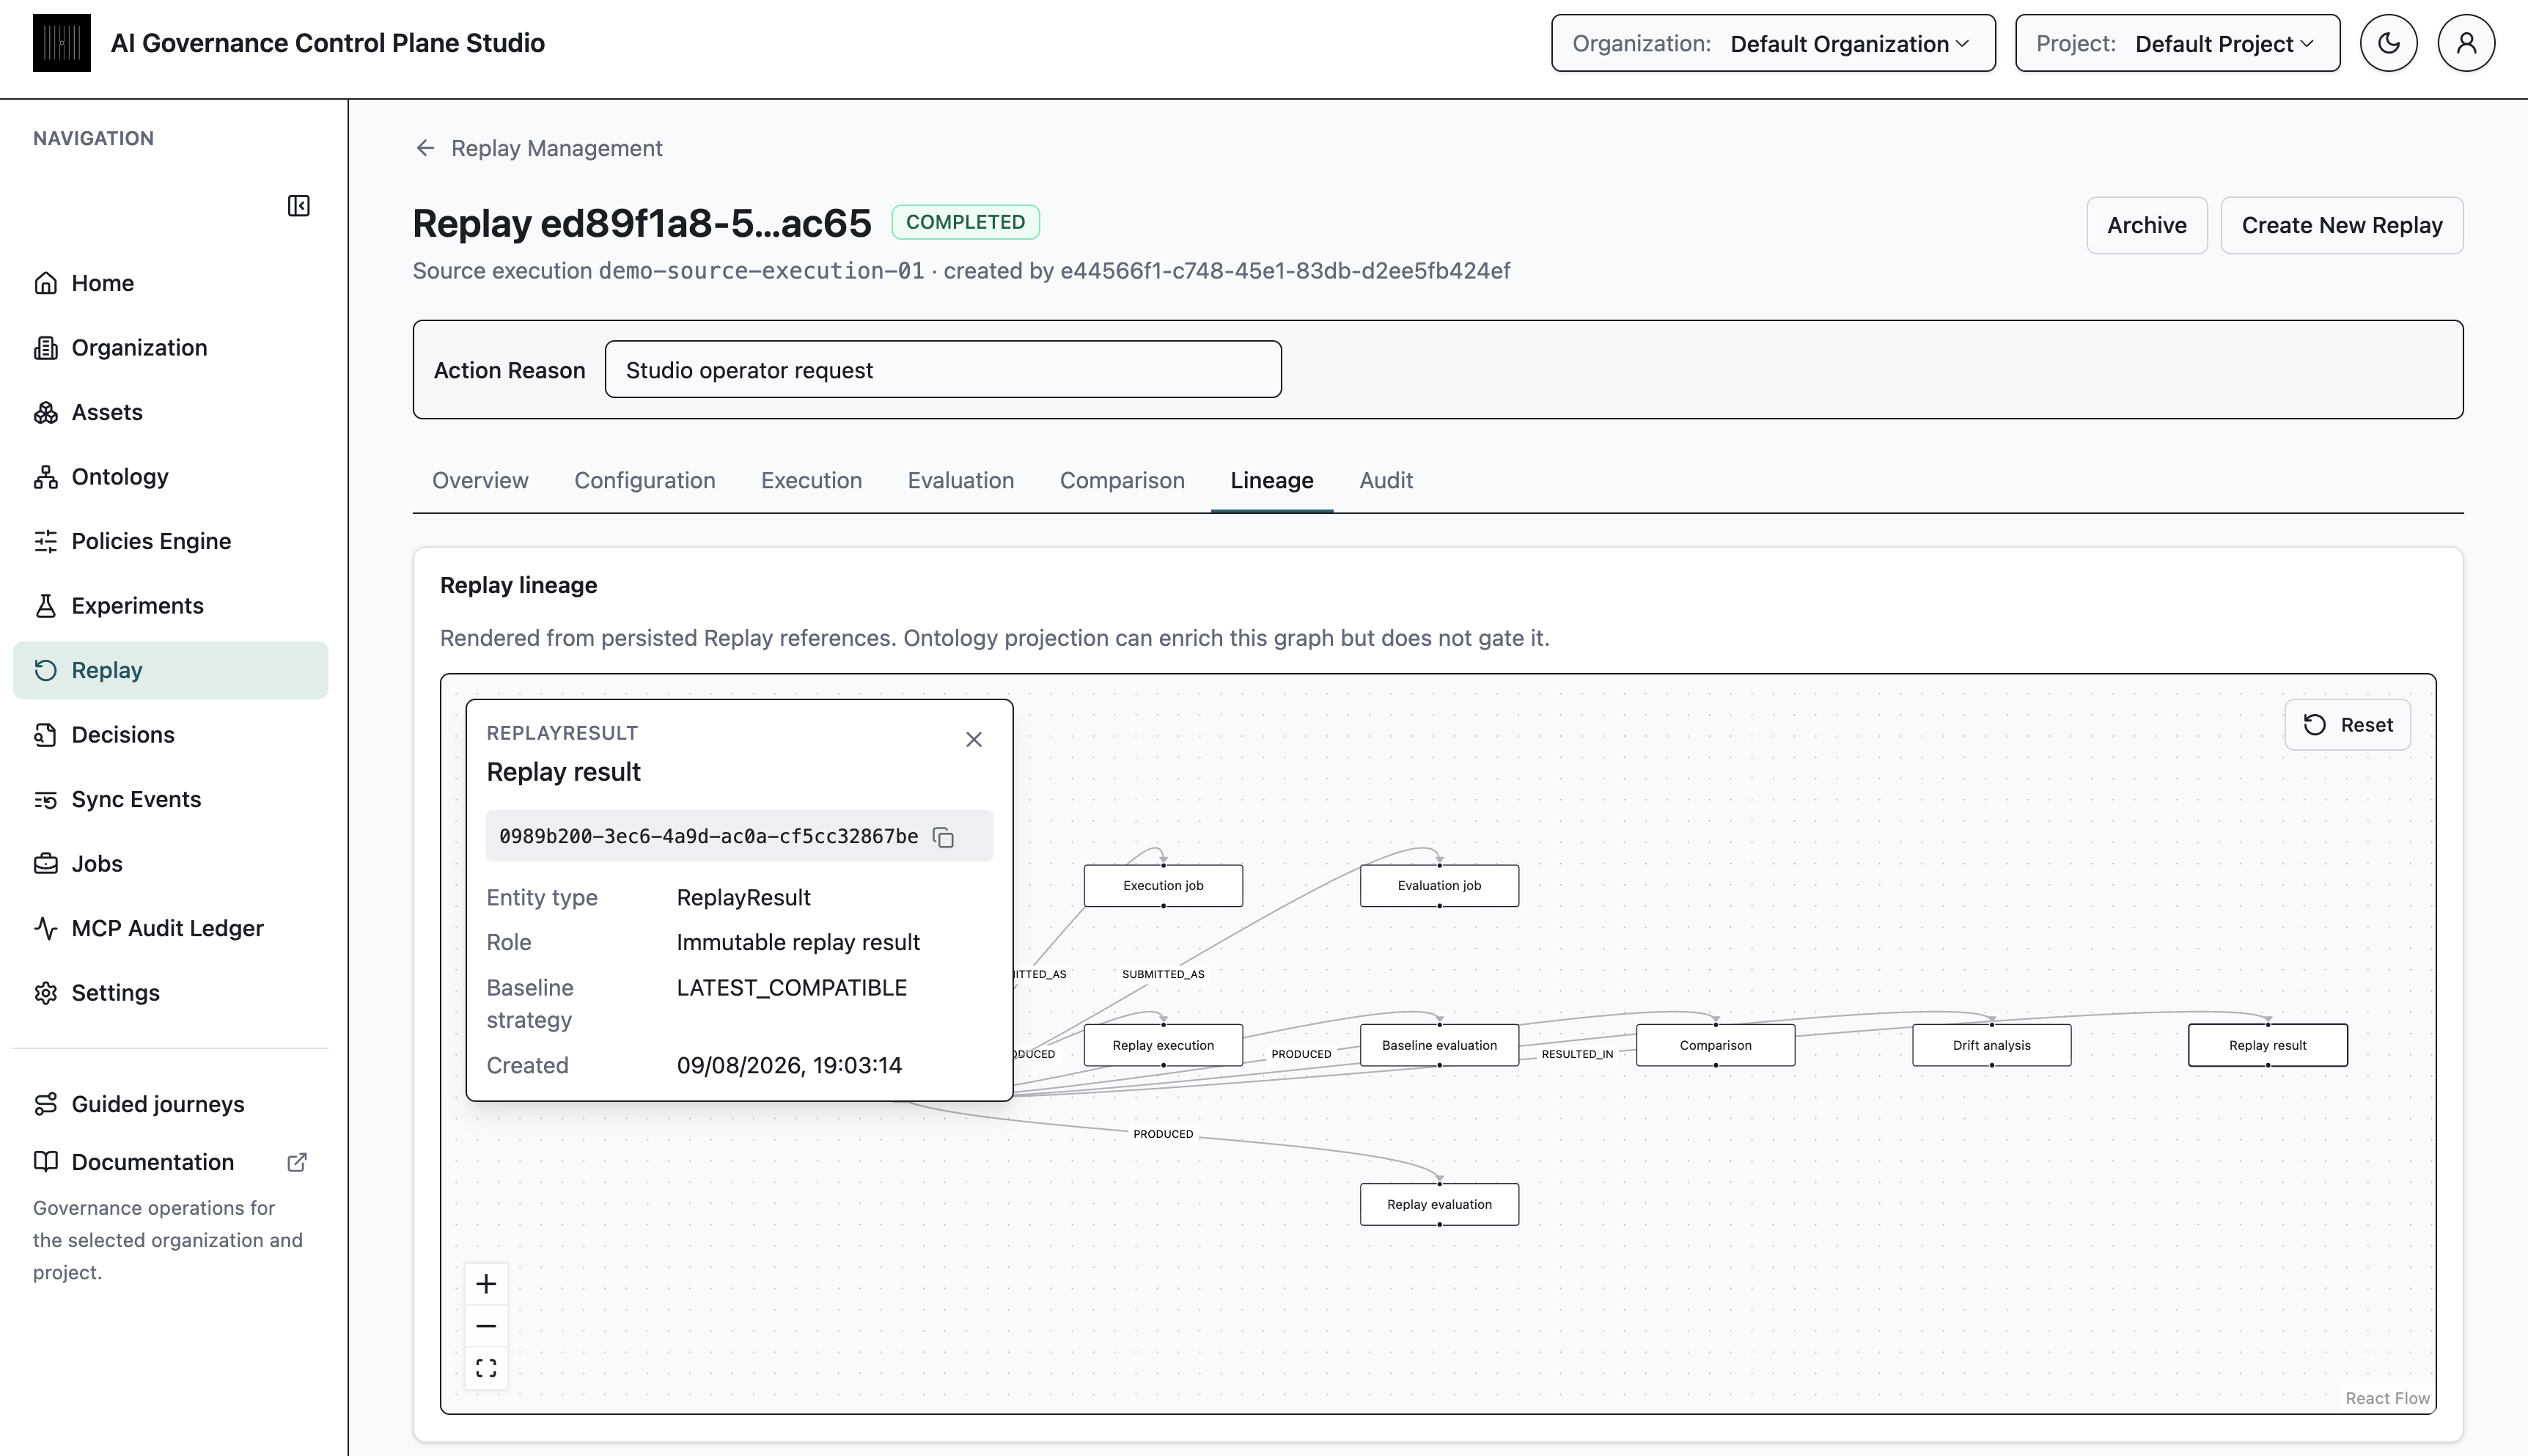Click the Archive button
Viewport: 2528px width, 1456px height.
pos(2146,225)
